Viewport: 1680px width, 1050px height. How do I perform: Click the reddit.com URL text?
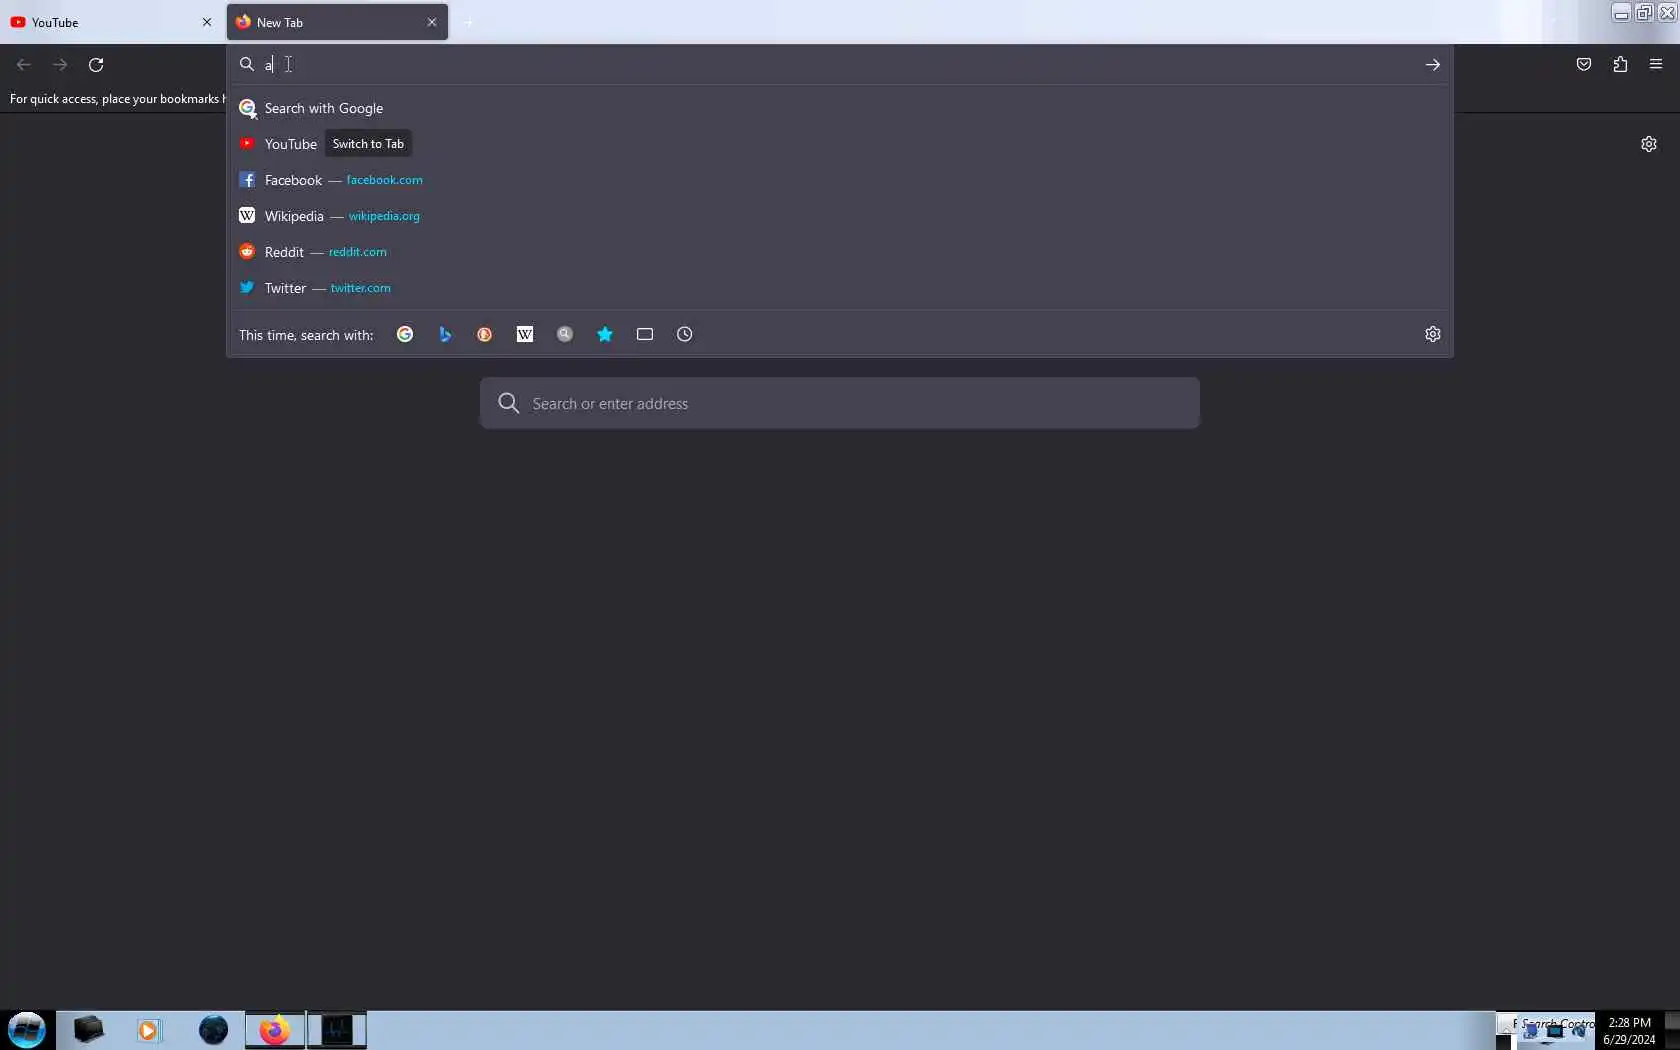coord(357,252)
